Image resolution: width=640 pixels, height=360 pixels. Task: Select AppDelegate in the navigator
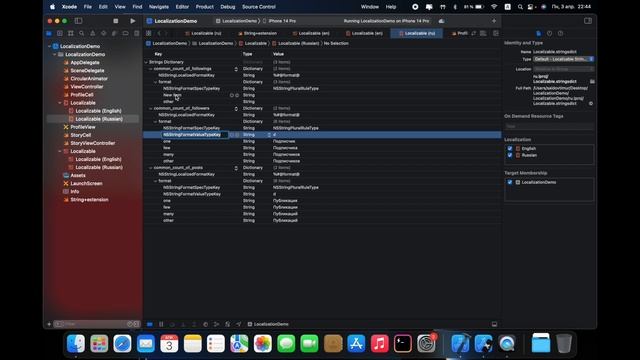point(85,63)
